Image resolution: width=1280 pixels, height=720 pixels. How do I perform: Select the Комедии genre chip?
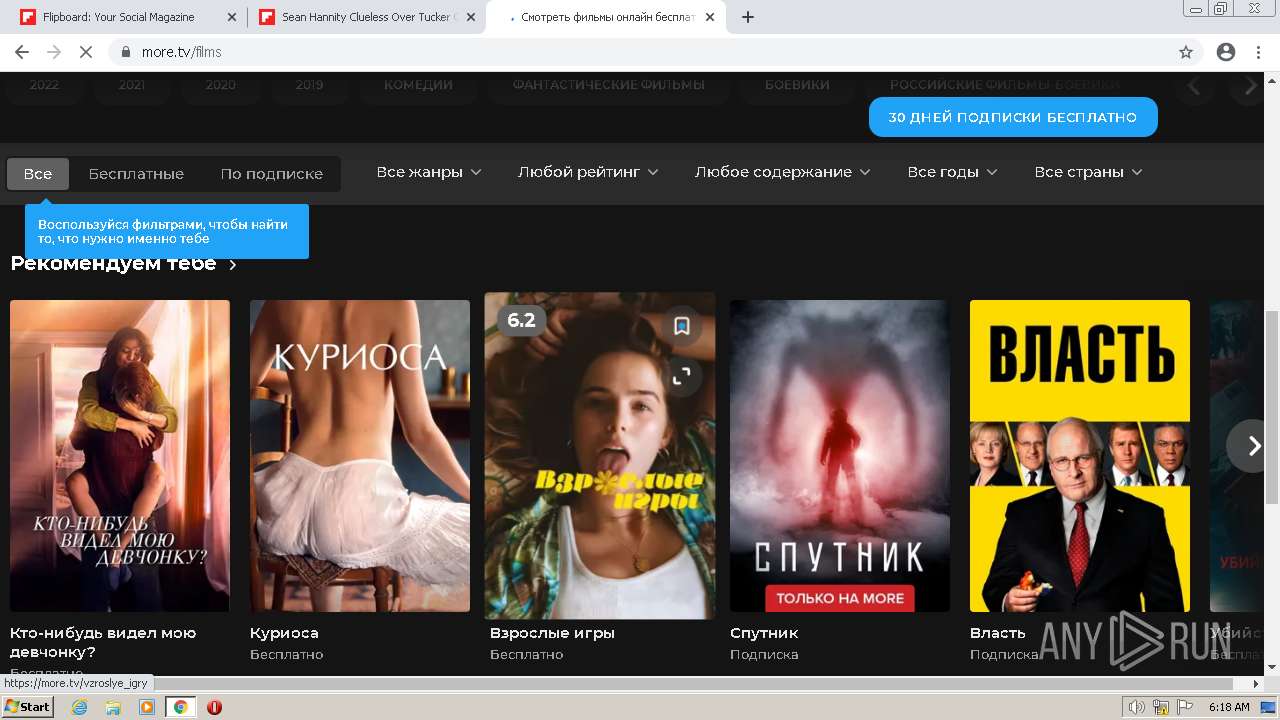pyautogui.click(x=419, y=86)
